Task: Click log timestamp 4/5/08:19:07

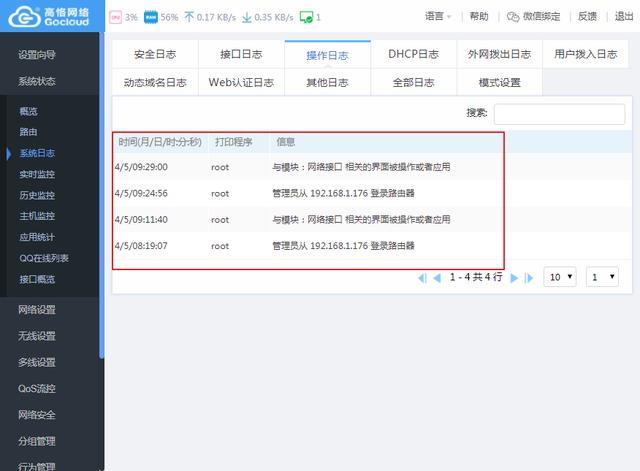Action: tap(141, 246)
